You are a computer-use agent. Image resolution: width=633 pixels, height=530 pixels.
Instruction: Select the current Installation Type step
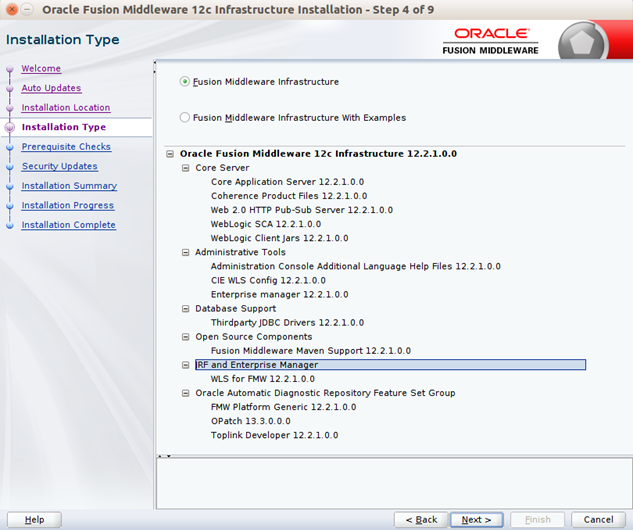click(x=64, y=127)
